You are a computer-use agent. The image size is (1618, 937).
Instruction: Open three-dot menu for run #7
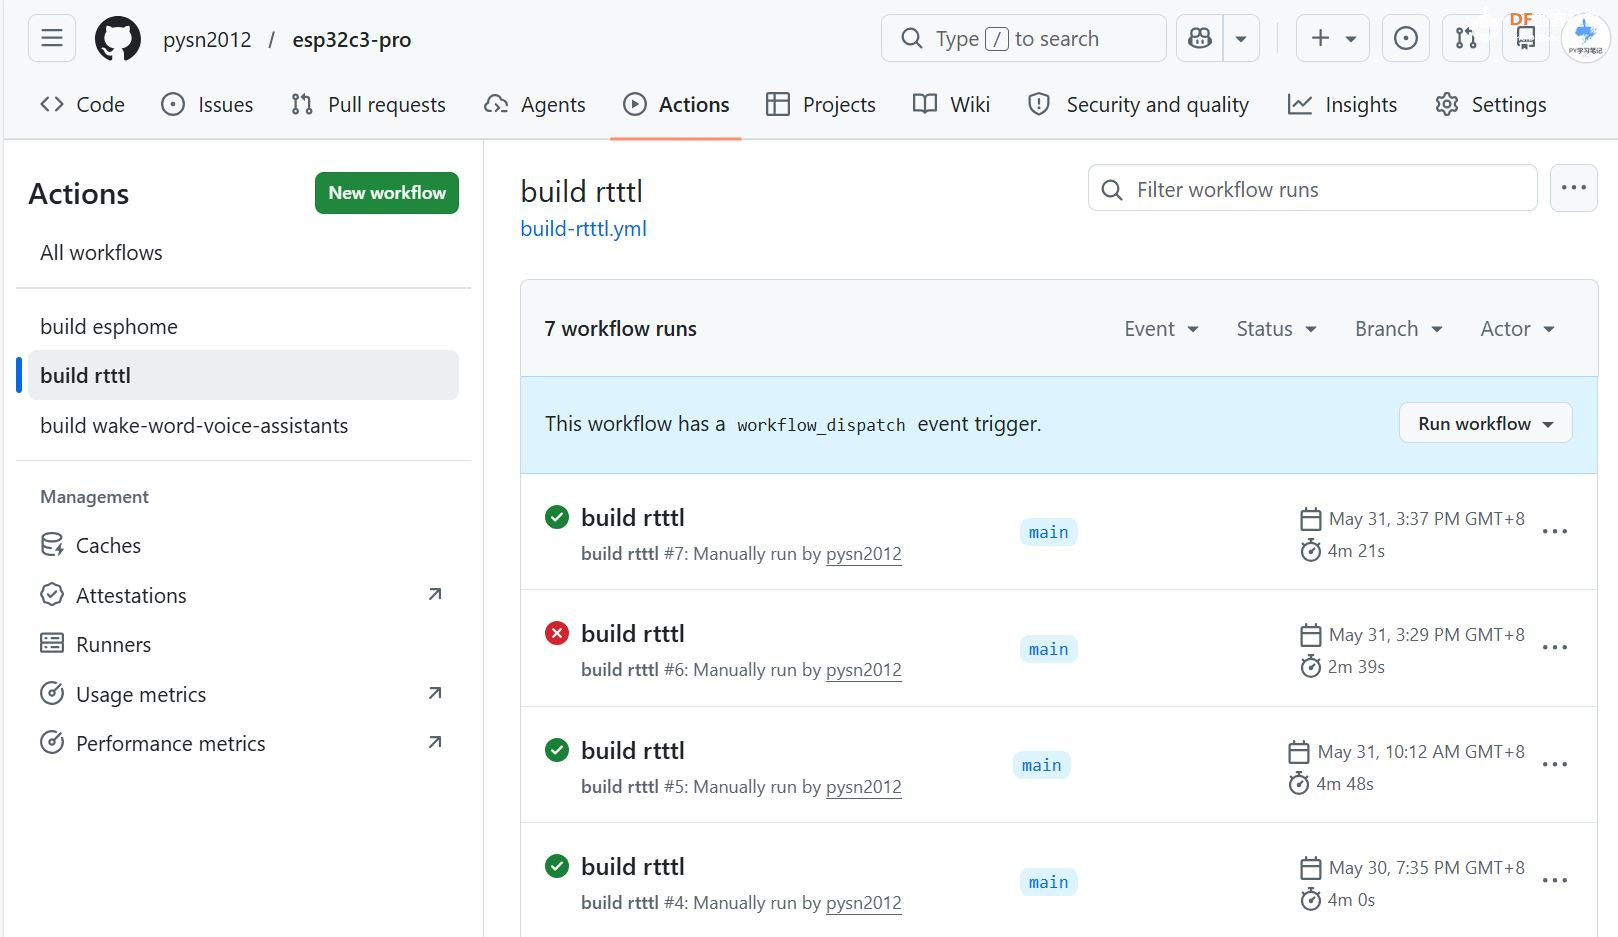click(x=1555, y=531)
